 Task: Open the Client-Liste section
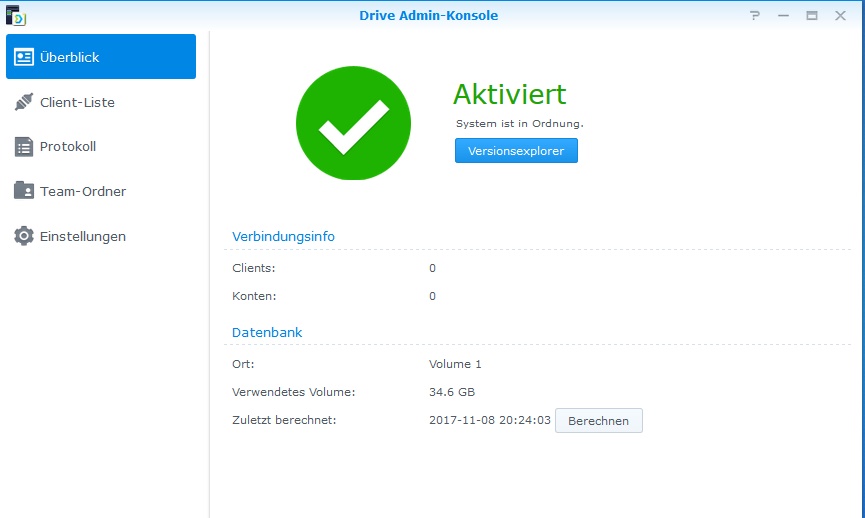[x=77, y=102]
